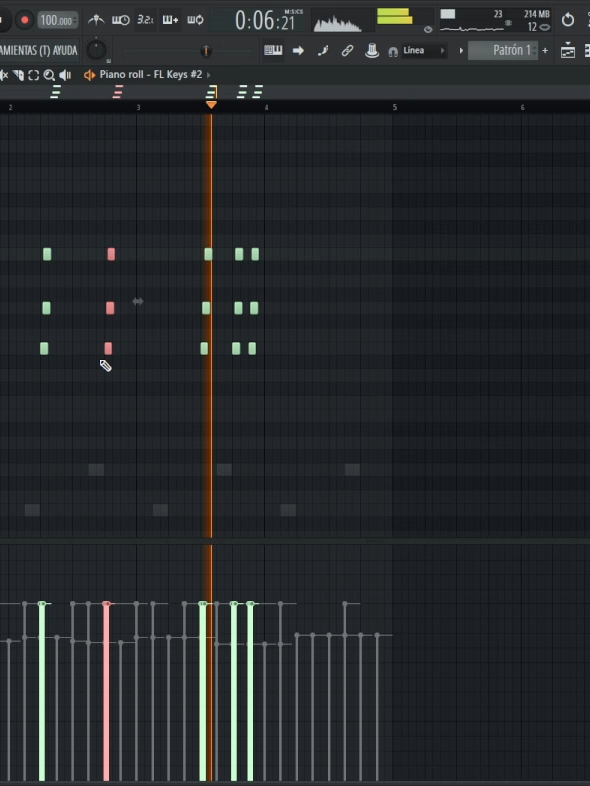This screenshot has width=590, height=786.
Task: Select the slice tool in piano roll
Action: 19,75
